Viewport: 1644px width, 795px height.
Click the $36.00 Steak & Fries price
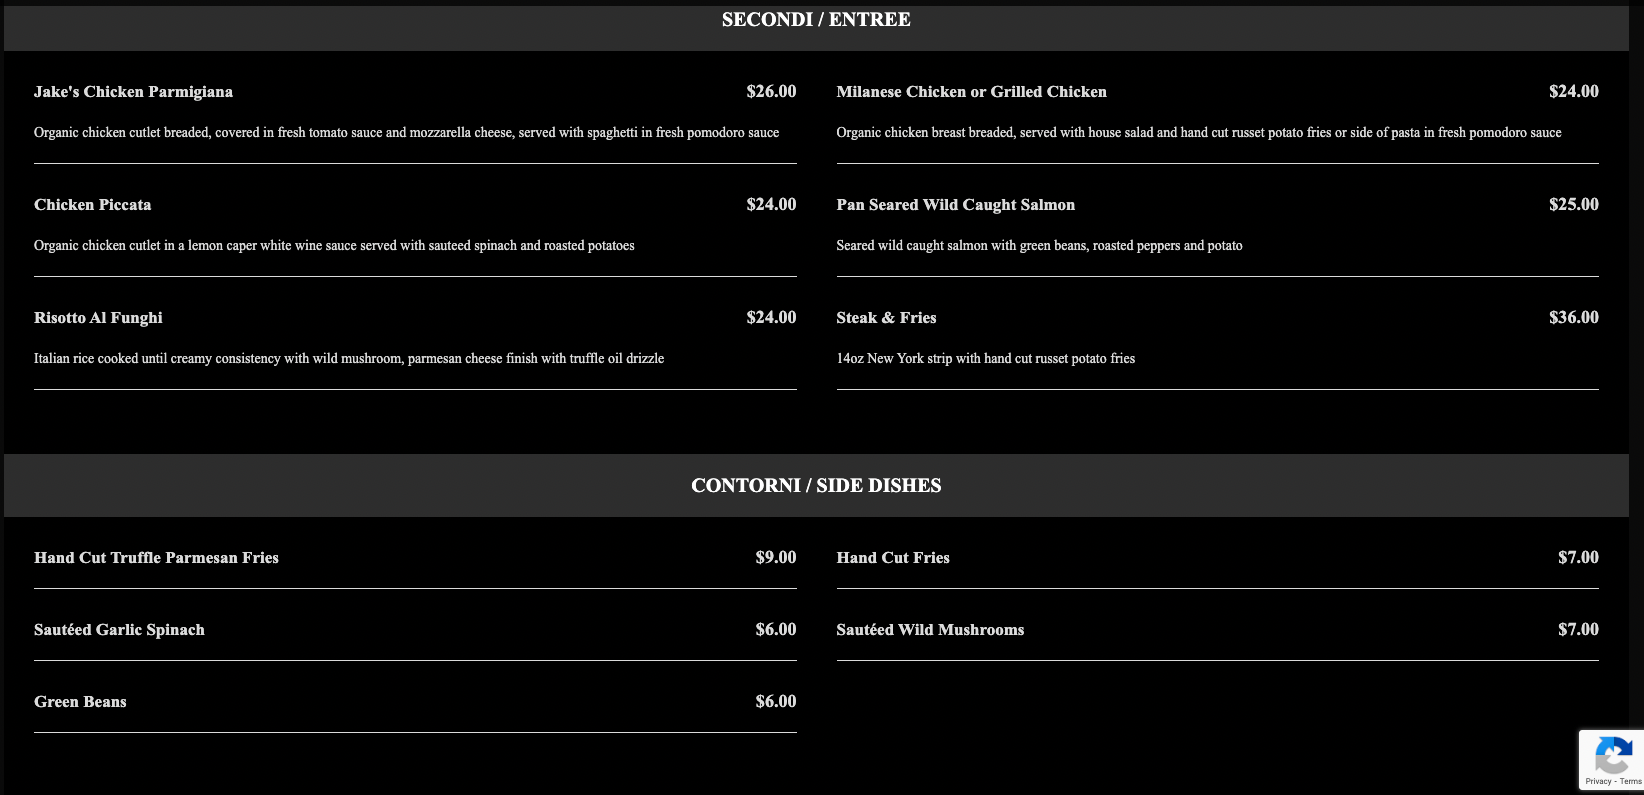click(x=1573, y=318)
